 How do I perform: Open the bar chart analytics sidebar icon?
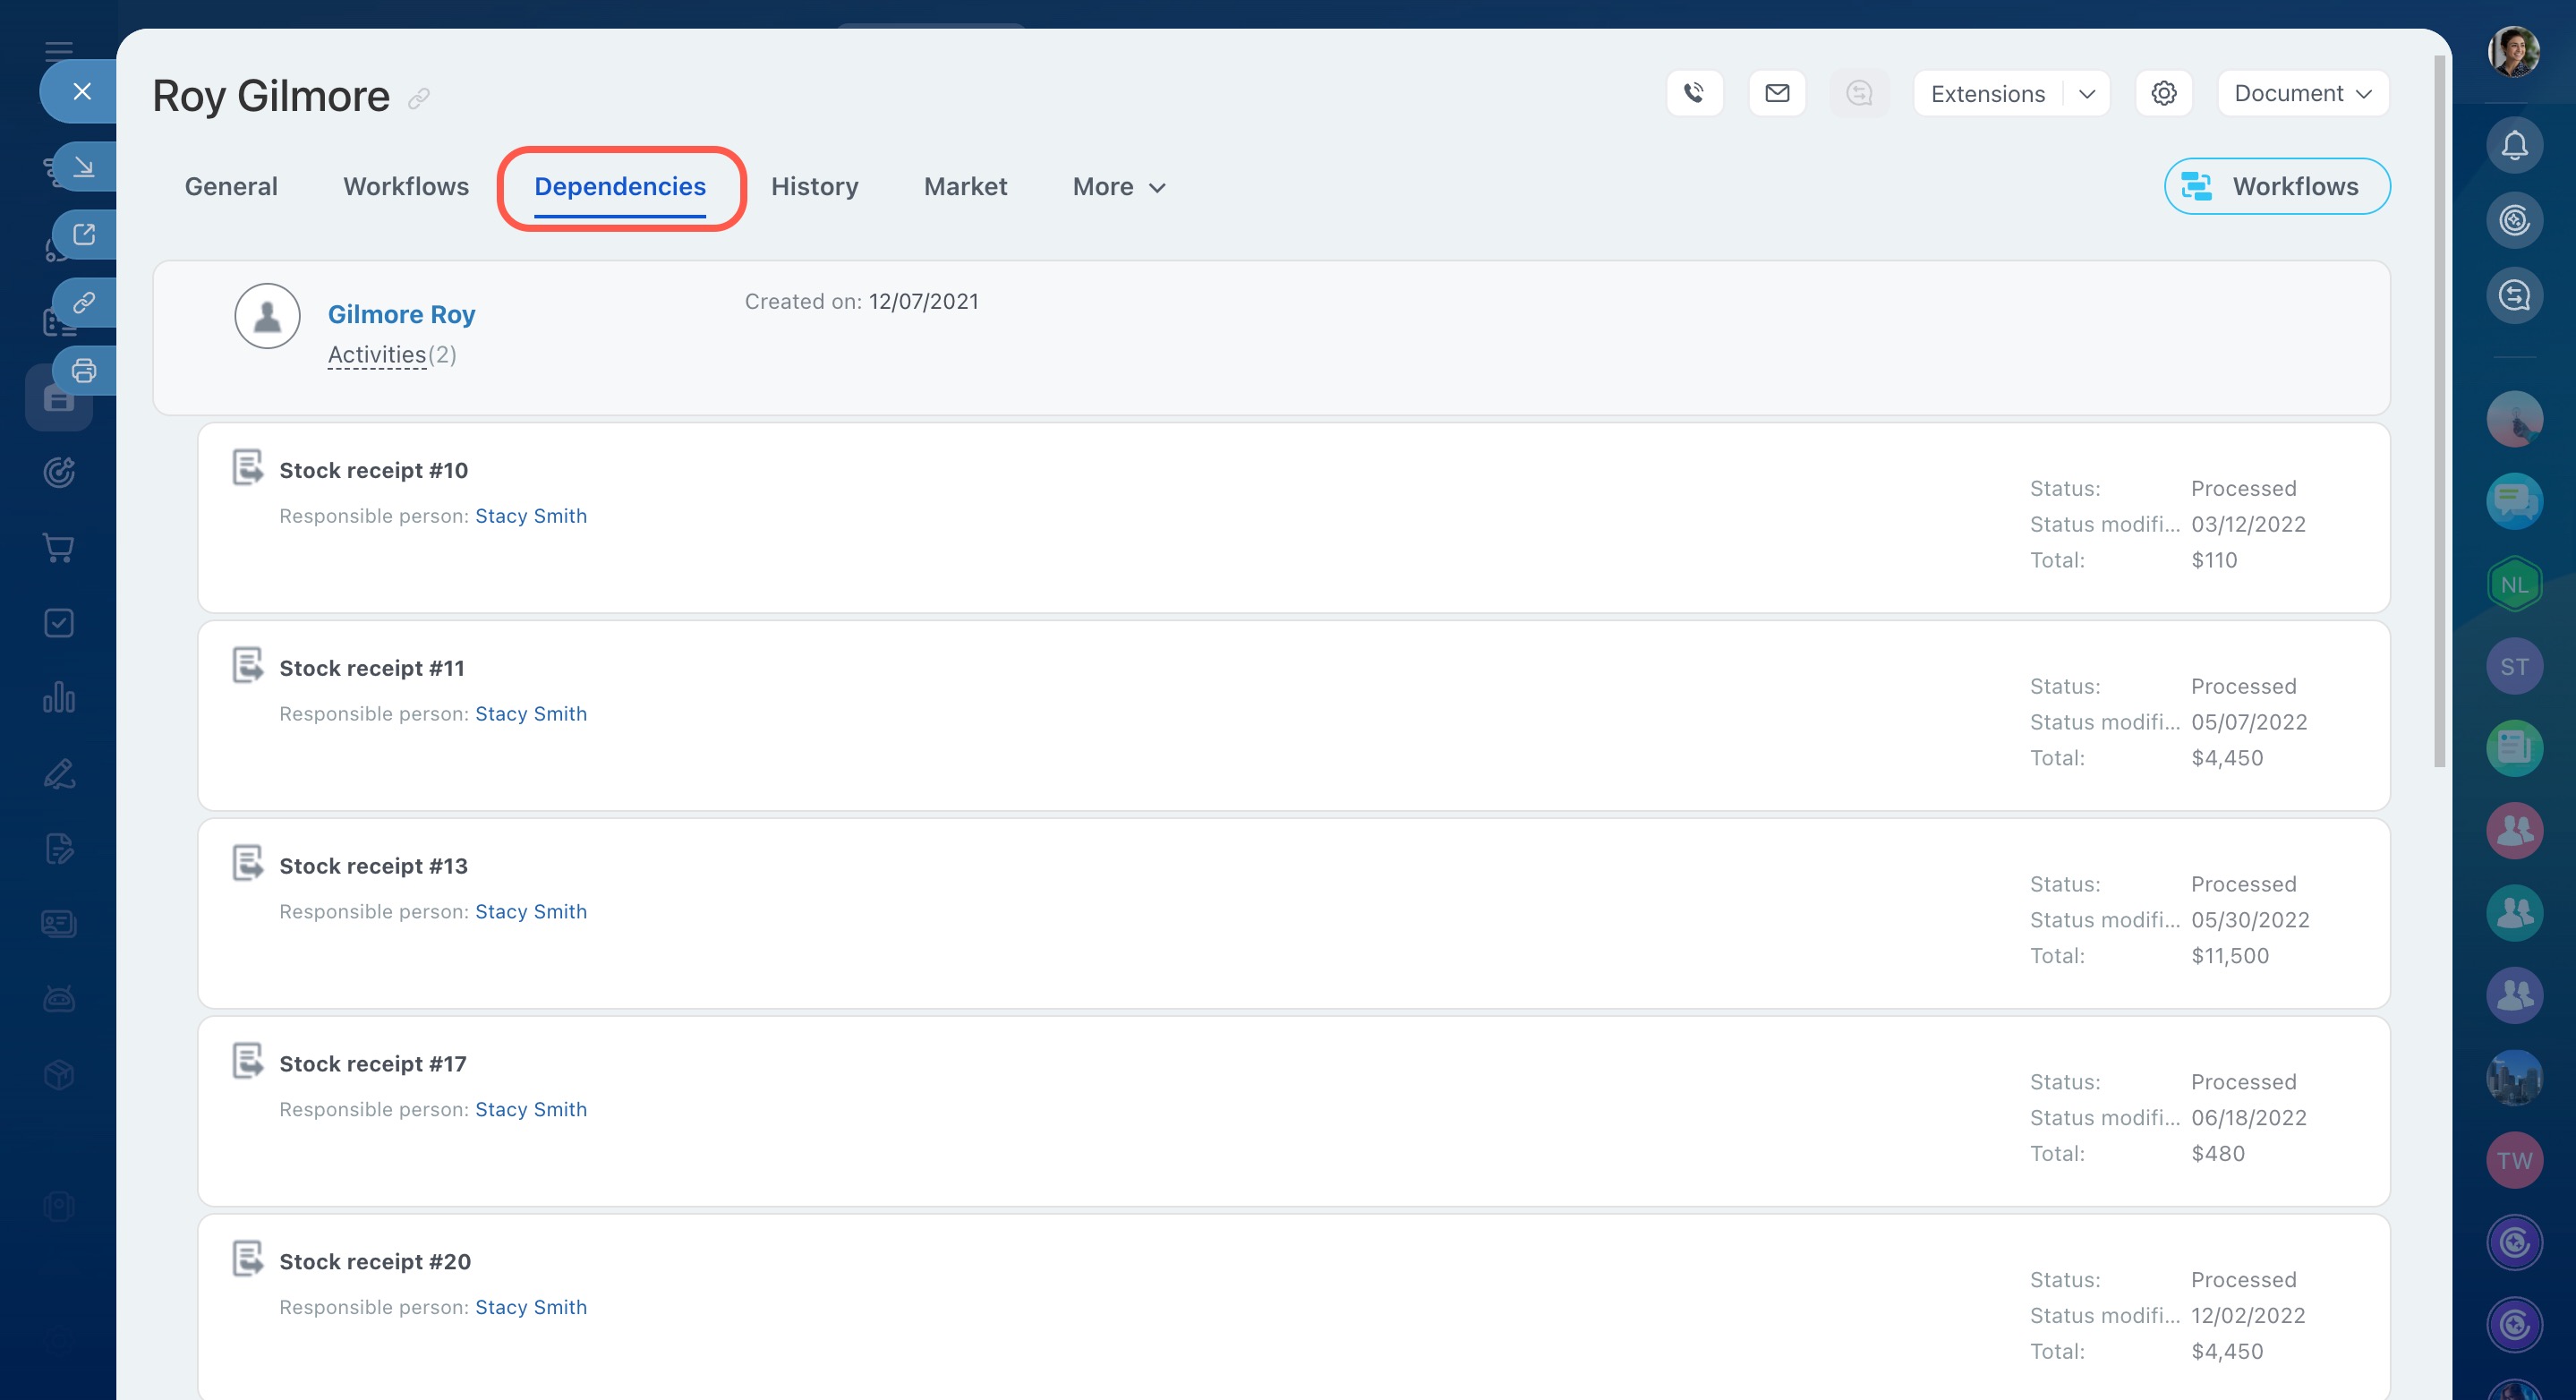click(x=59, y=697)
